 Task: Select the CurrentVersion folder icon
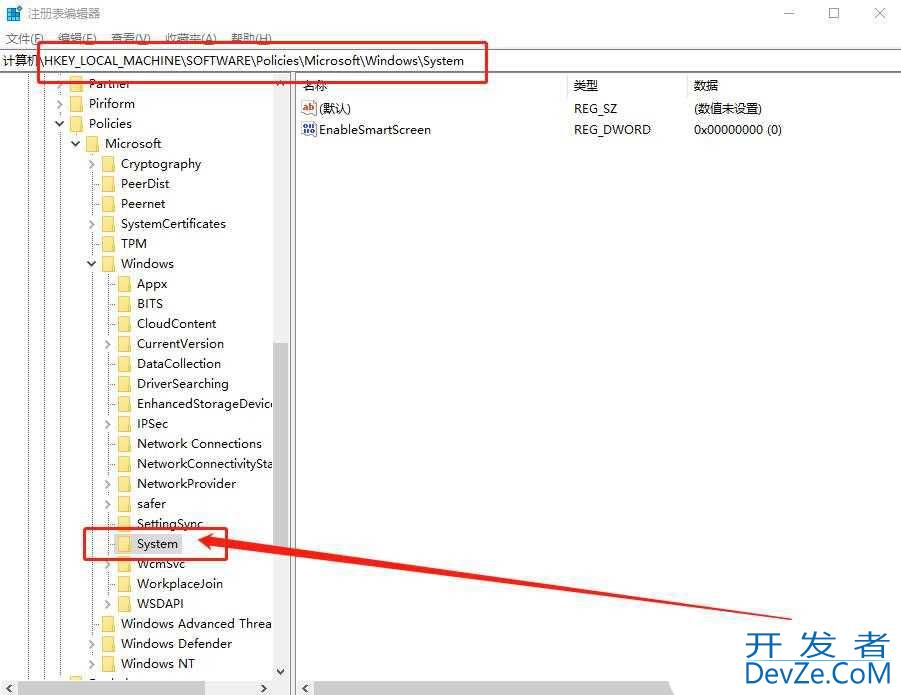pyautogui.click(x=125, y=344)
